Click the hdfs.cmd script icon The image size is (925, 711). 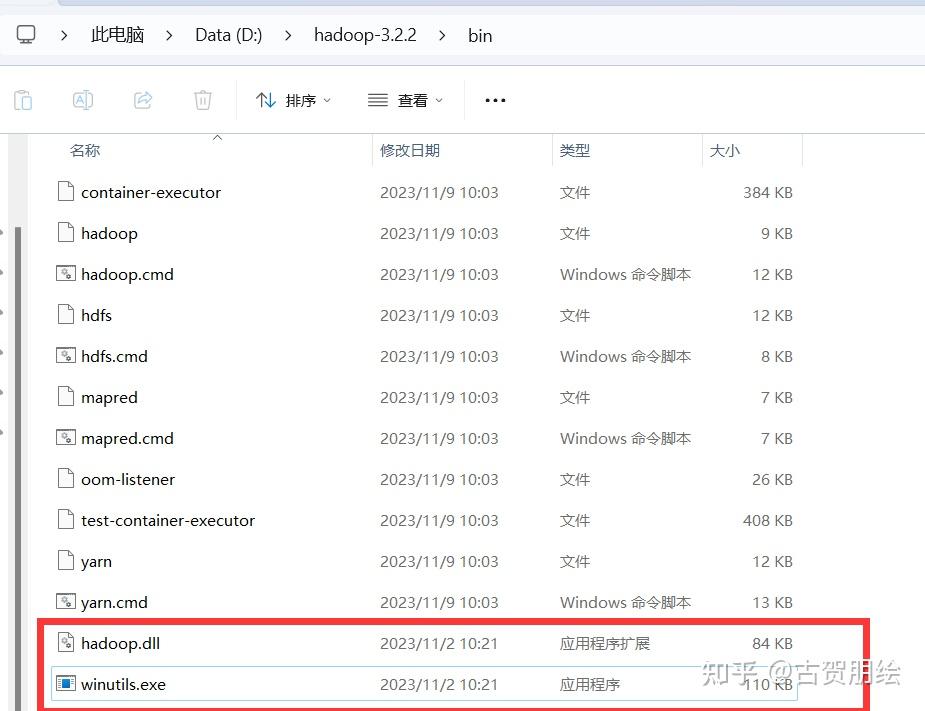click(x=64, y=355)
